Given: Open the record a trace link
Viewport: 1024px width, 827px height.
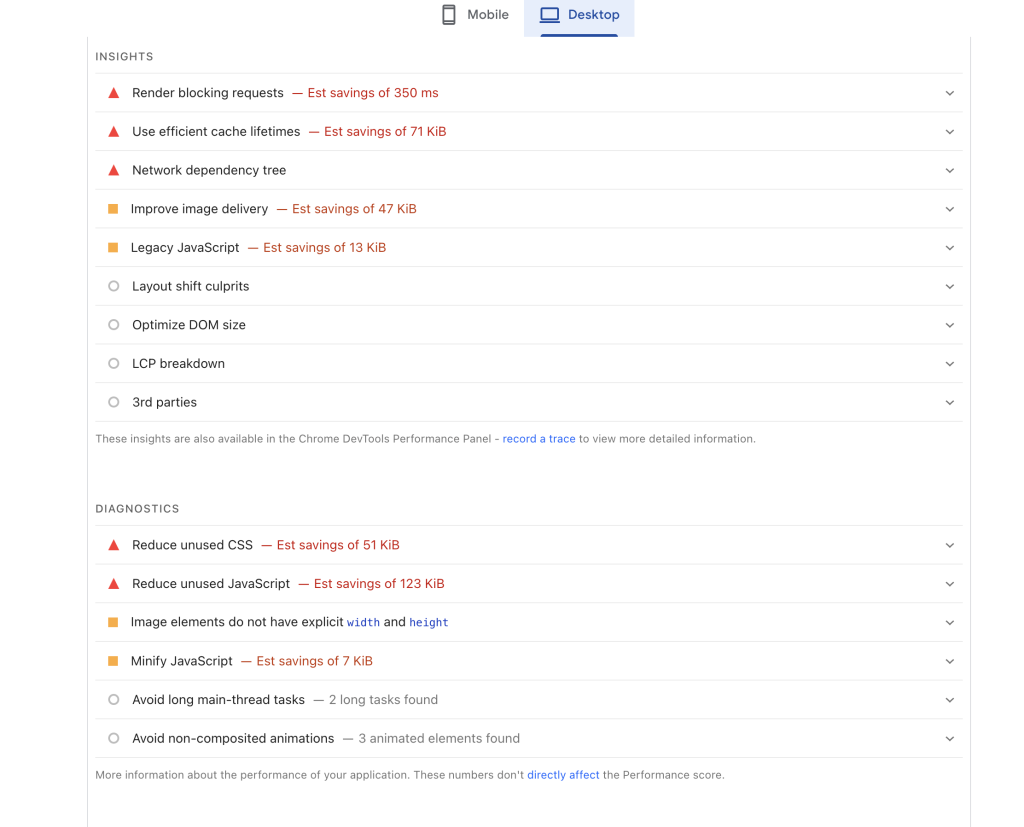Looking at the screenshot, I should point(539,438).
